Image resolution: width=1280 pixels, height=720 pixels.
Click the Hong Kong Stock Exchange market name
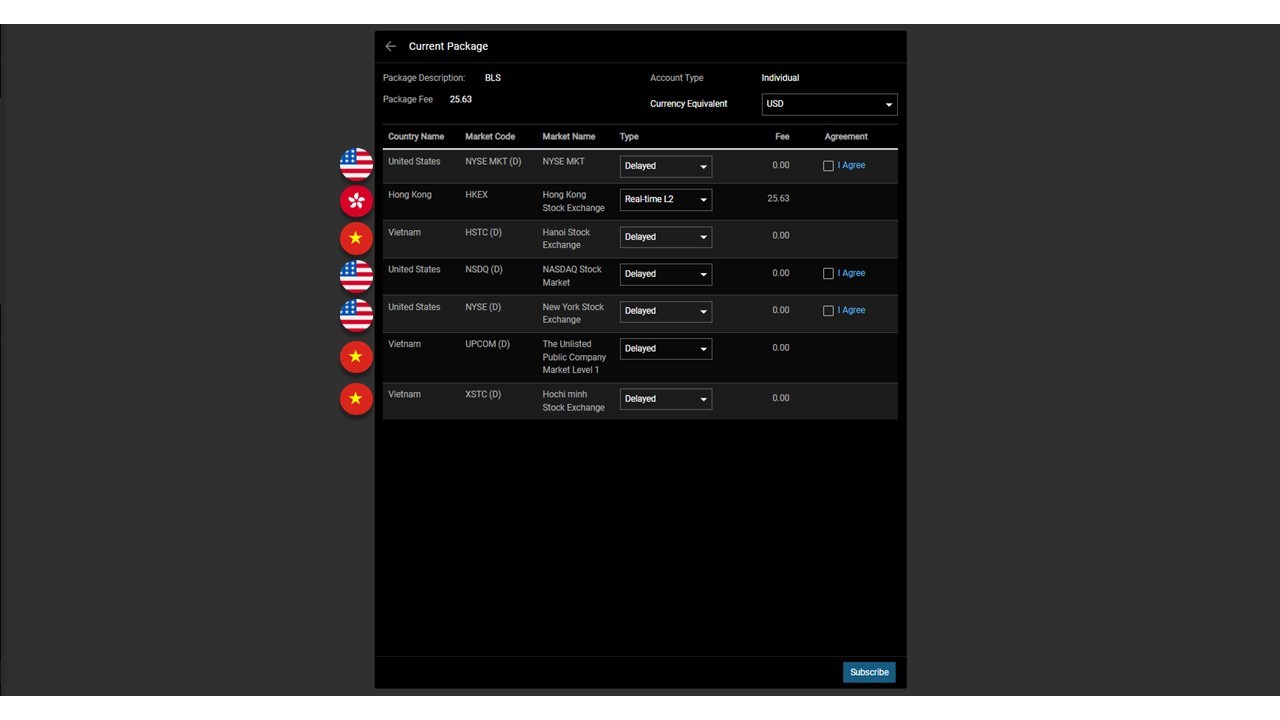click(x=574, y=202)
